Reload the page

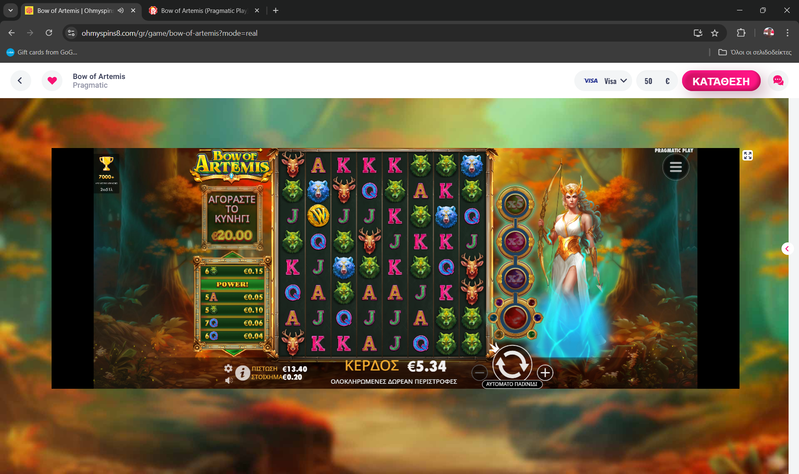(x=49, y=33)
